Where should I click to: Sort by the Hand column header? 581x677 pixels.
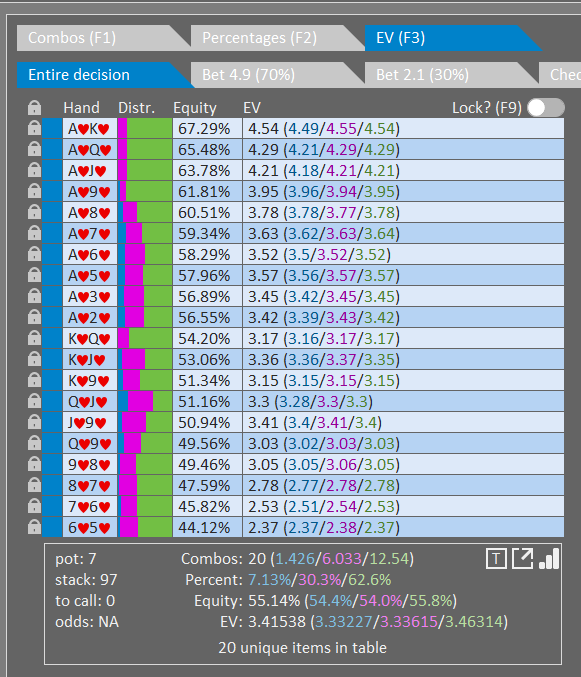[x=82, y=108]
